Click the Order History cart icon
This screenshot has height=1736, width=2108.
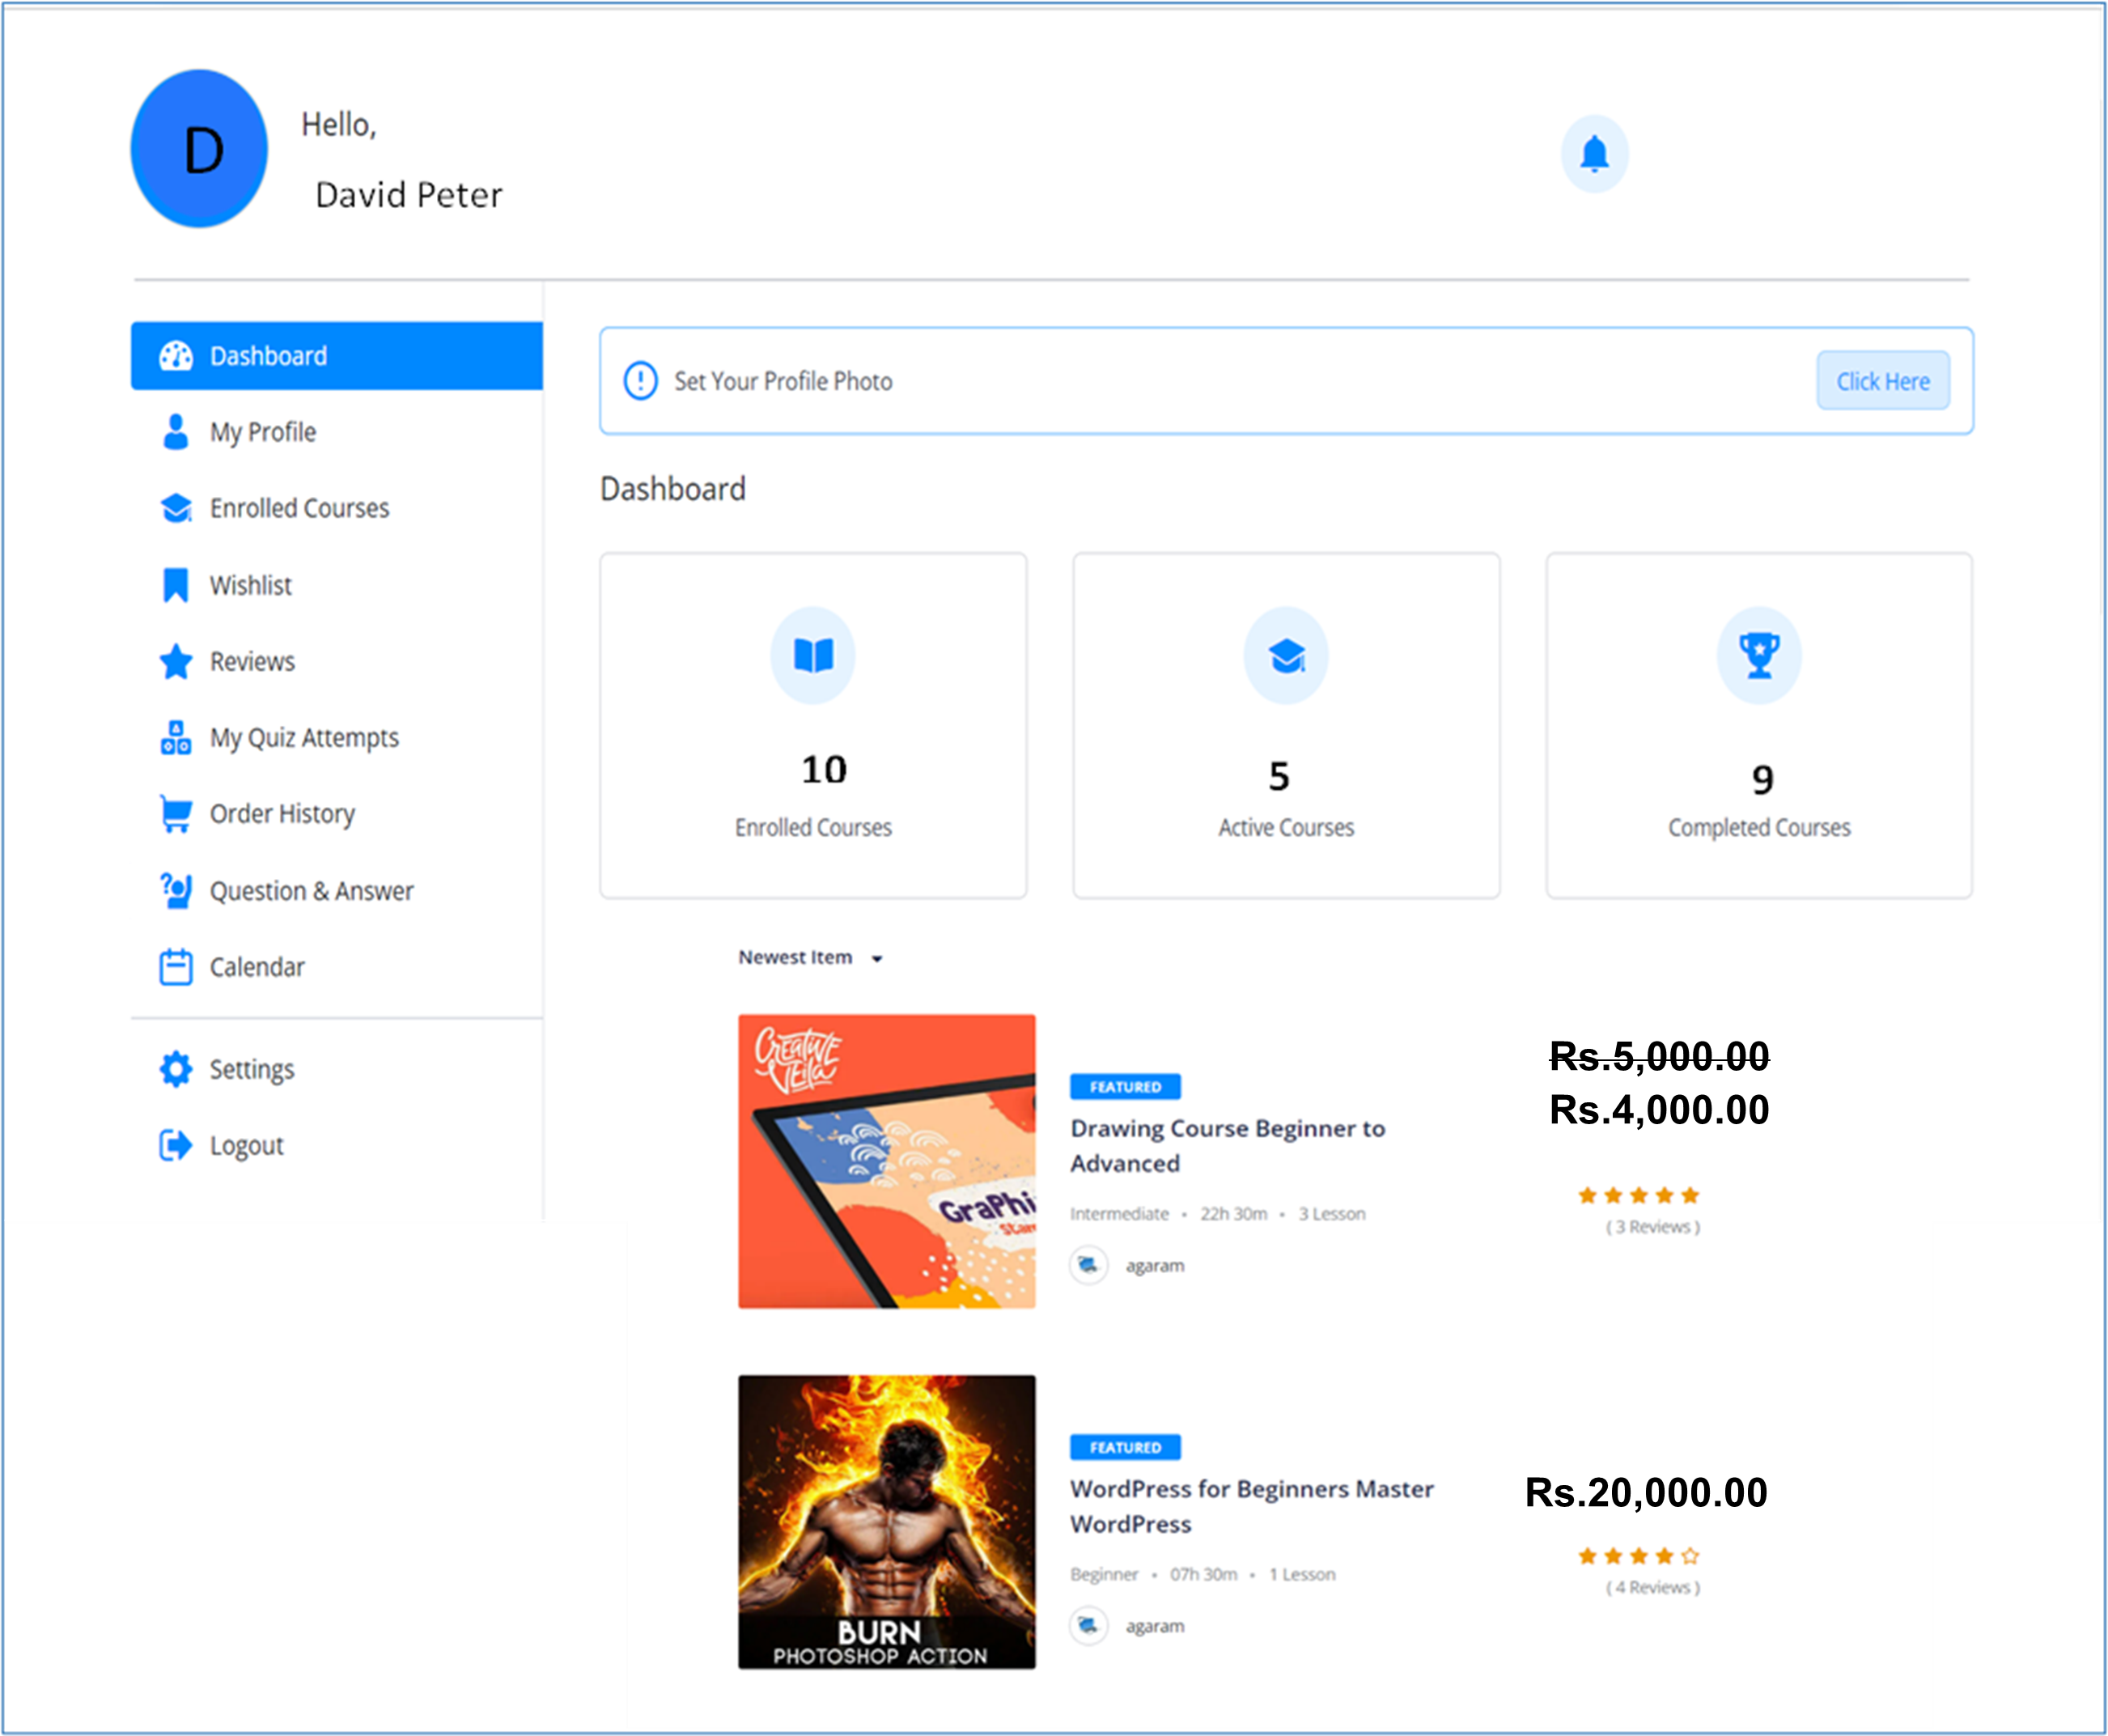176,814
